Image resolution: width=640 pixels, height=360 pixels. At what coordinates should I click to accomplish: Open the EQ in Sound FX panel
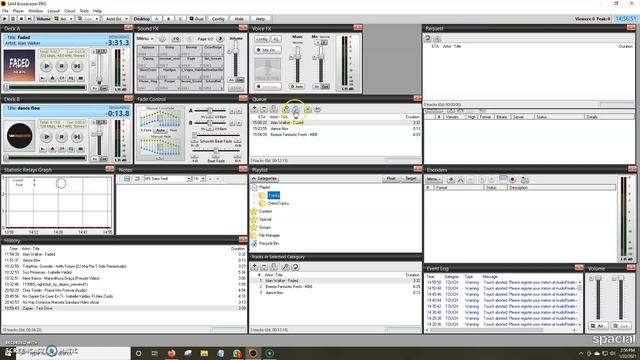click(x=176, y=39)
